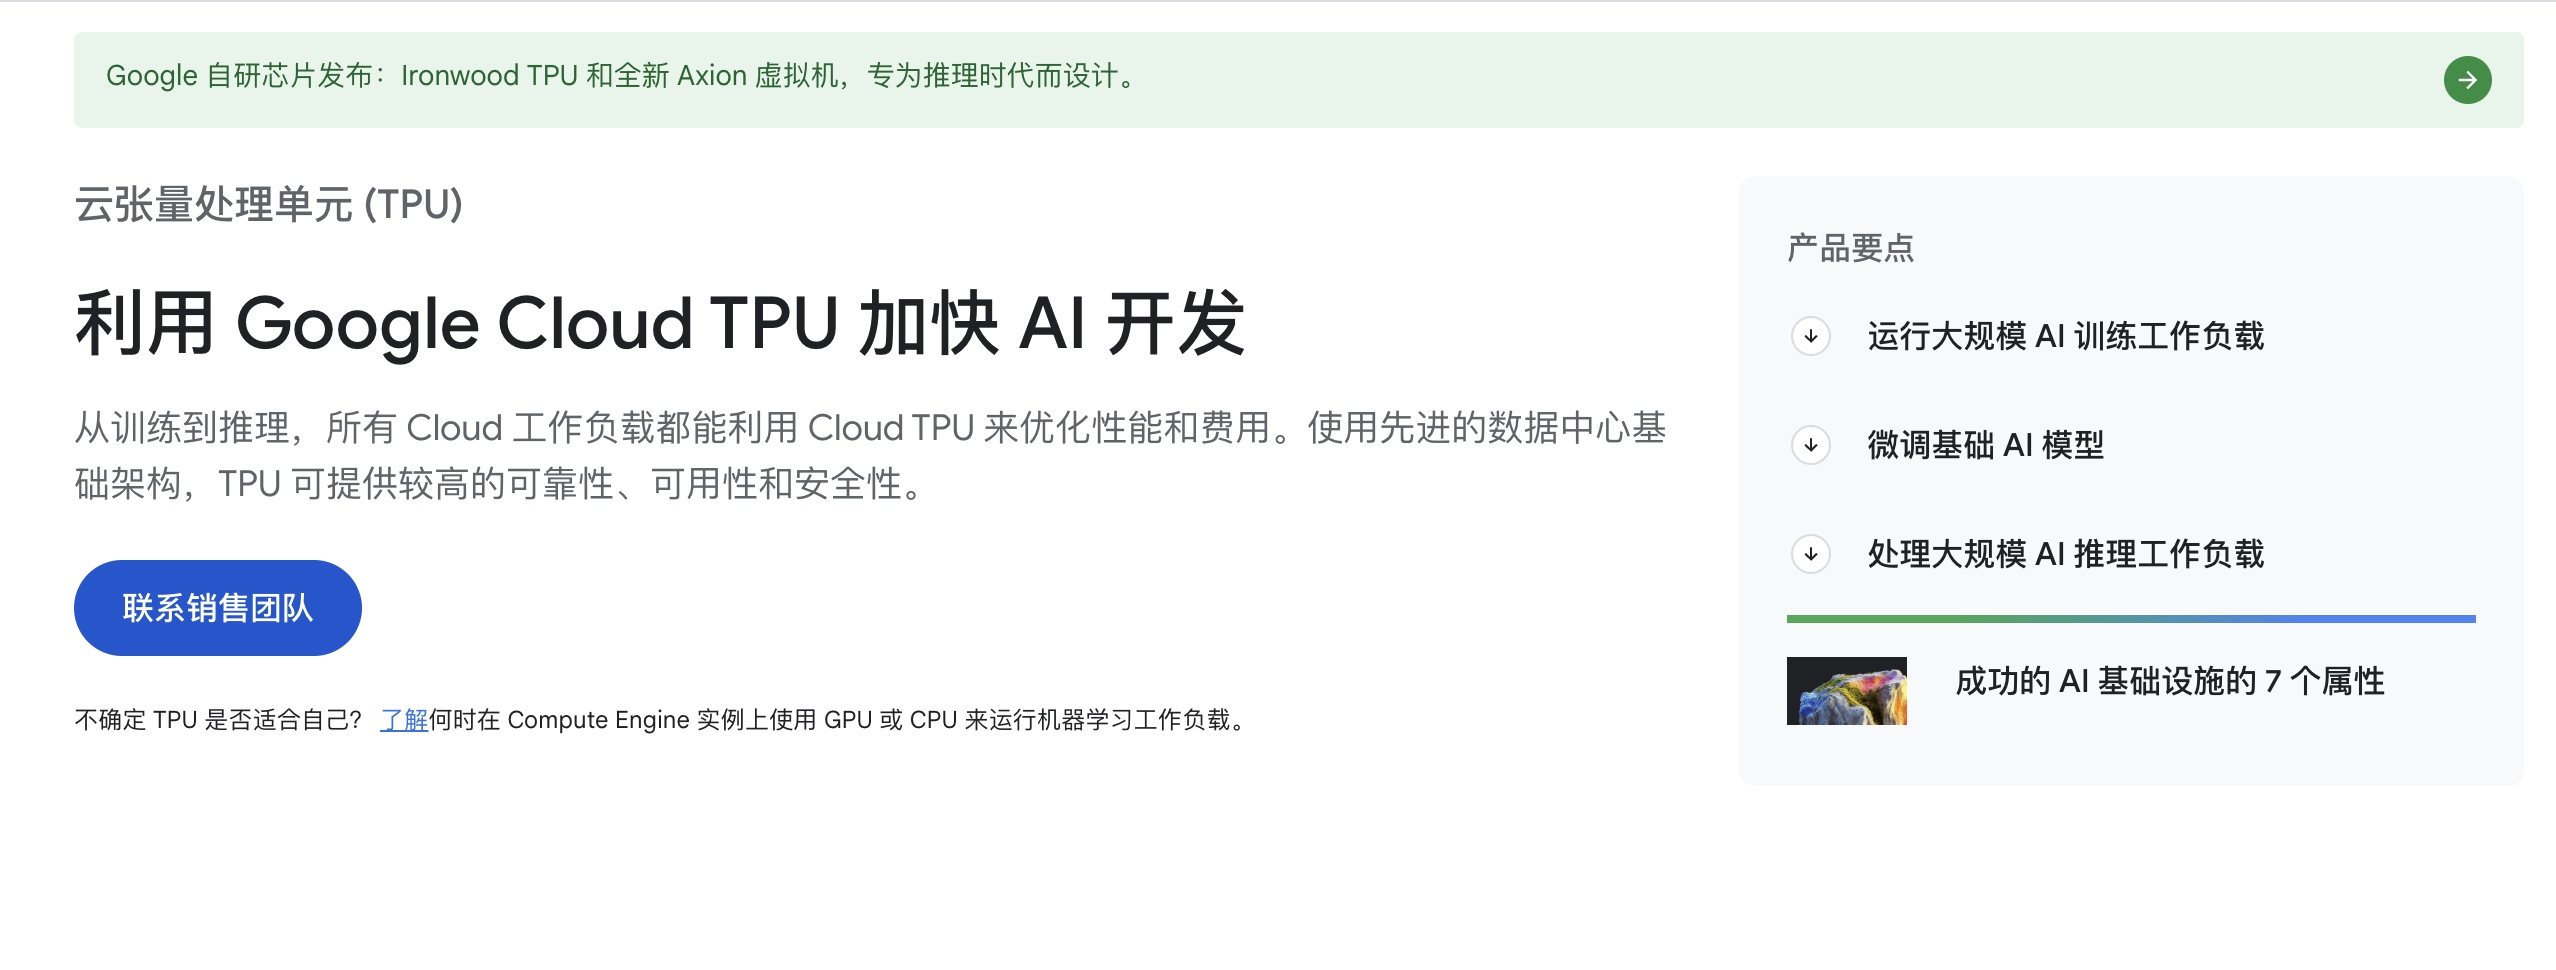2556x970 pixels.
Task: Click the Compute Engine GPU or CPU sentence
Action: [x=840, y=720]
